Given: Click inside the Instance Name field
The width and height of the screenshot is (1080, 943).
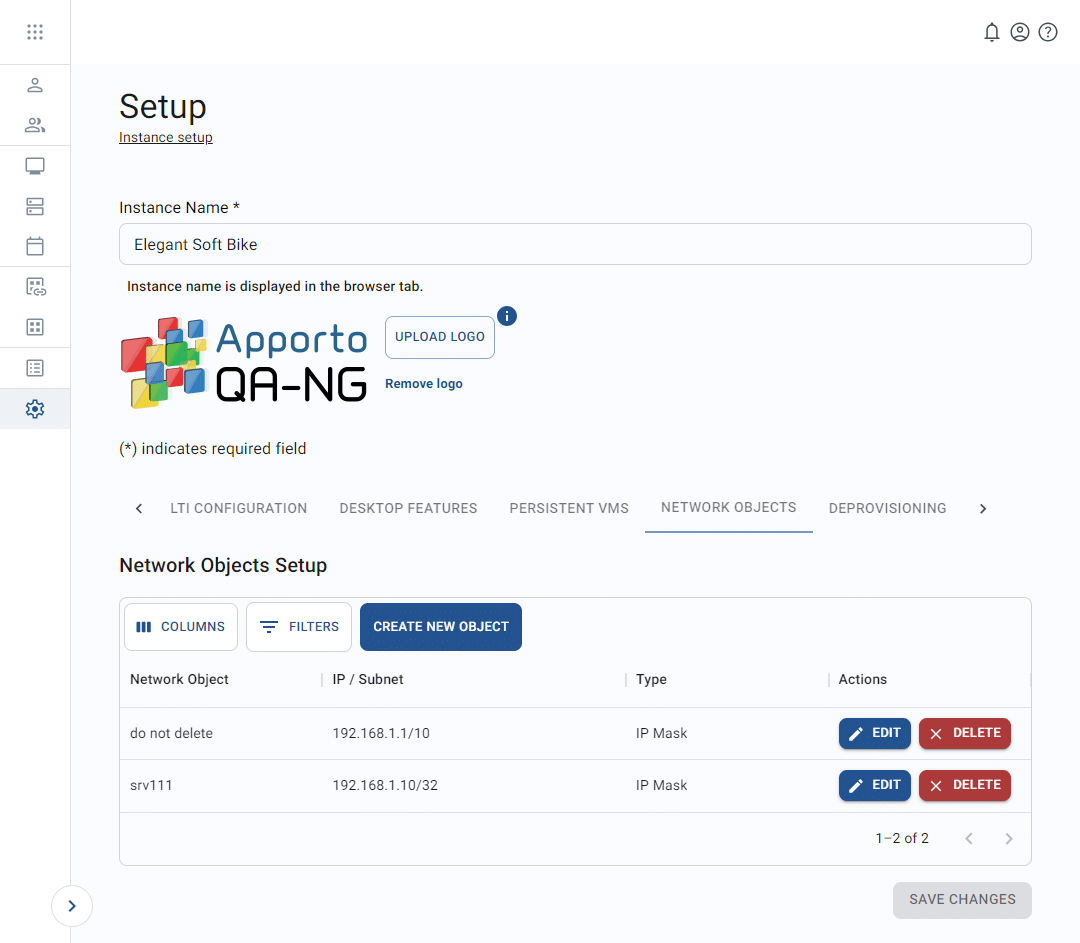Looking at the screenshot, I should (575, 244).
